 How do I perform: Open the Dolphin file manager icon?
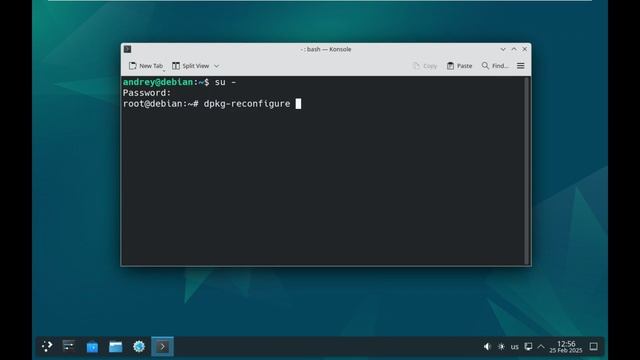tap(116, 347)
